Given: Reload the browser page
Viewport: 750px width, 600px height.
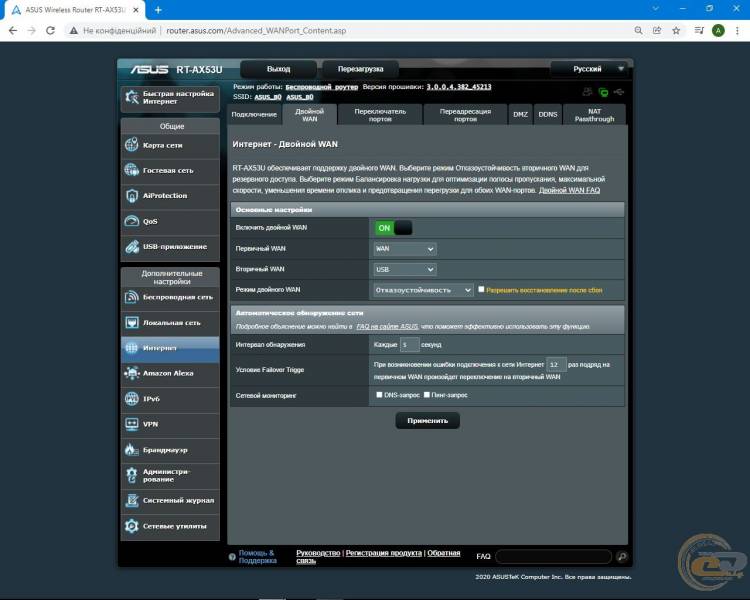Looking at the screenshot, I should (x=50, y=31).
